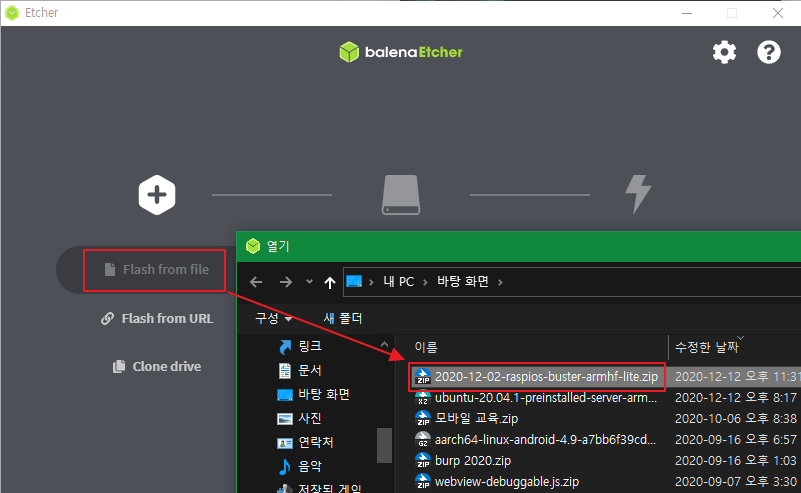
Task: Open Etcher settings gear icon
Action: click(724, 52)
